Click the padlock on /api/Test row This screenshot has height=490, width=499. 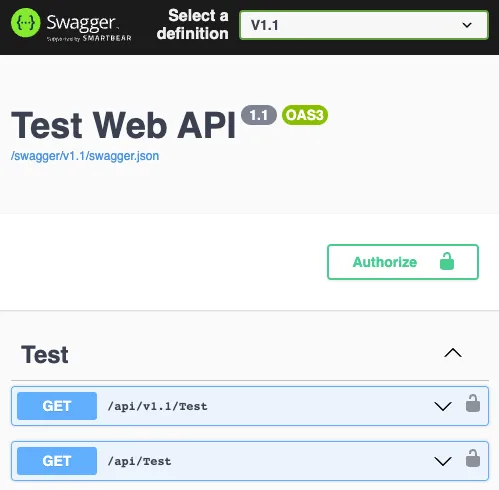click(x=473, y=458)
